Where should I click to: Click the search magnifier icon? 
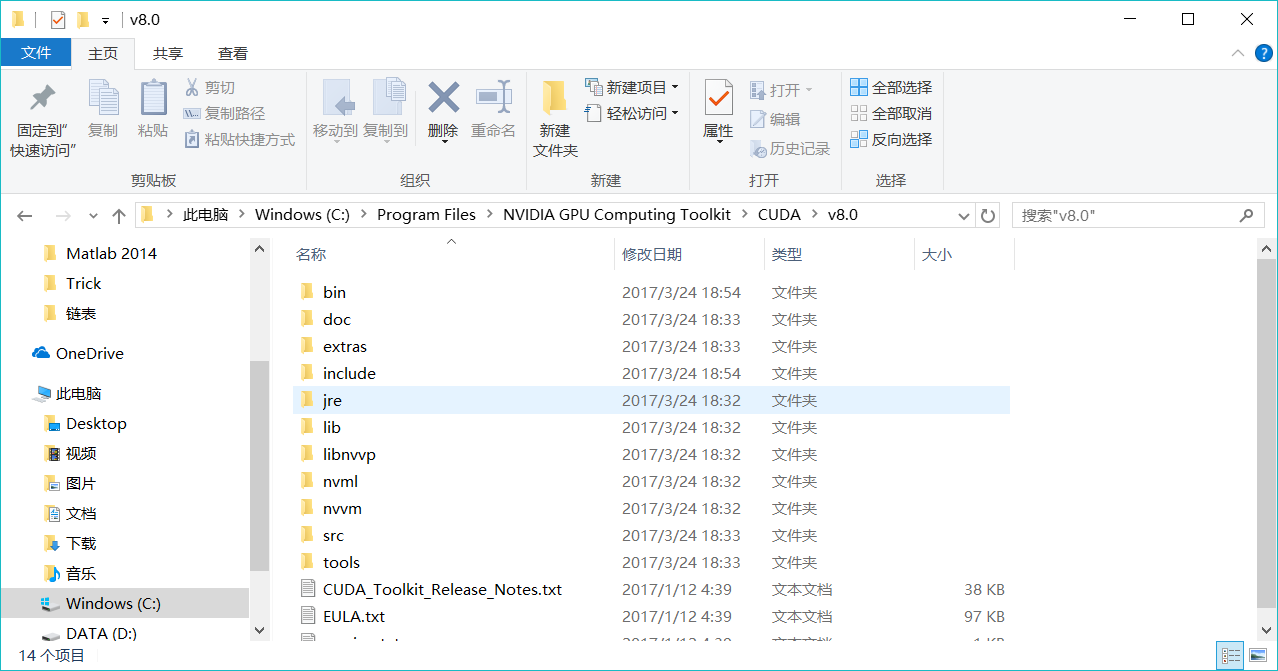click(1246, 215)
